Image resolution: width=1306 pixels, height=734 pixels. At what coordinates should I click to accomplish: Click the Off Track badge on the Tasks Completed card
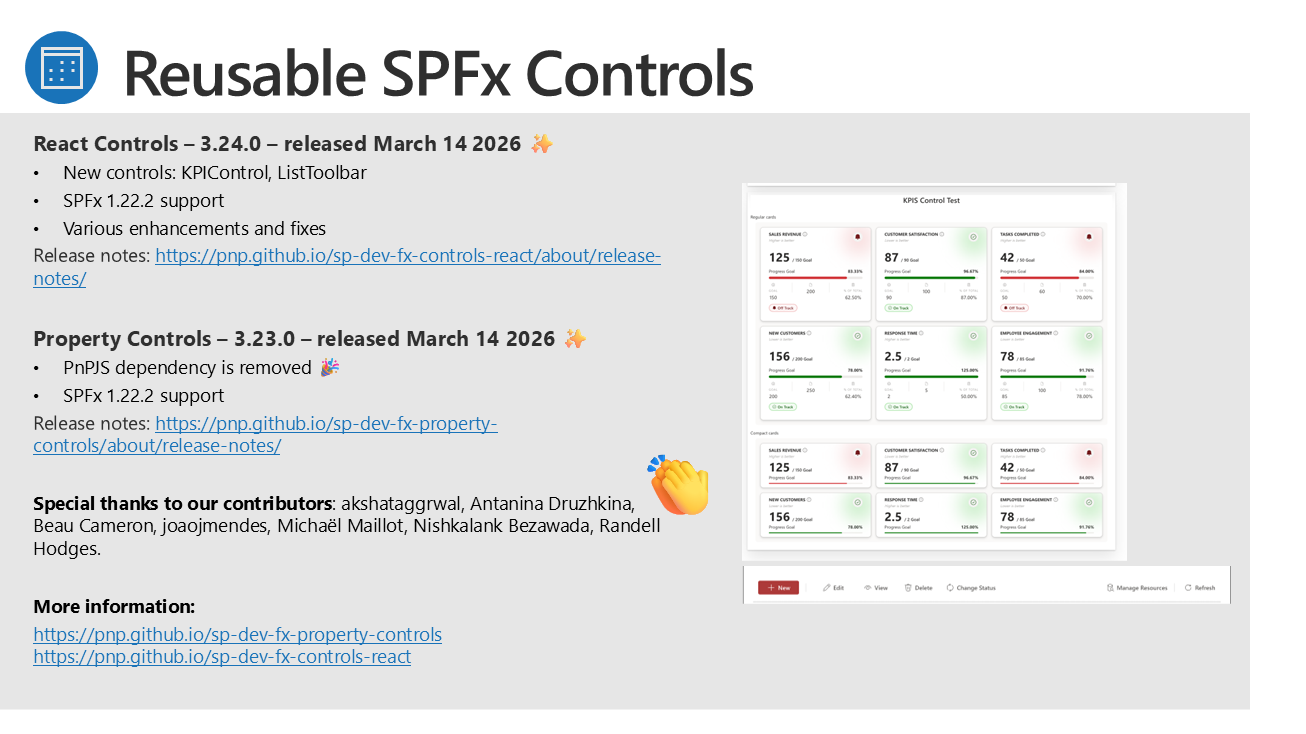1014,308
